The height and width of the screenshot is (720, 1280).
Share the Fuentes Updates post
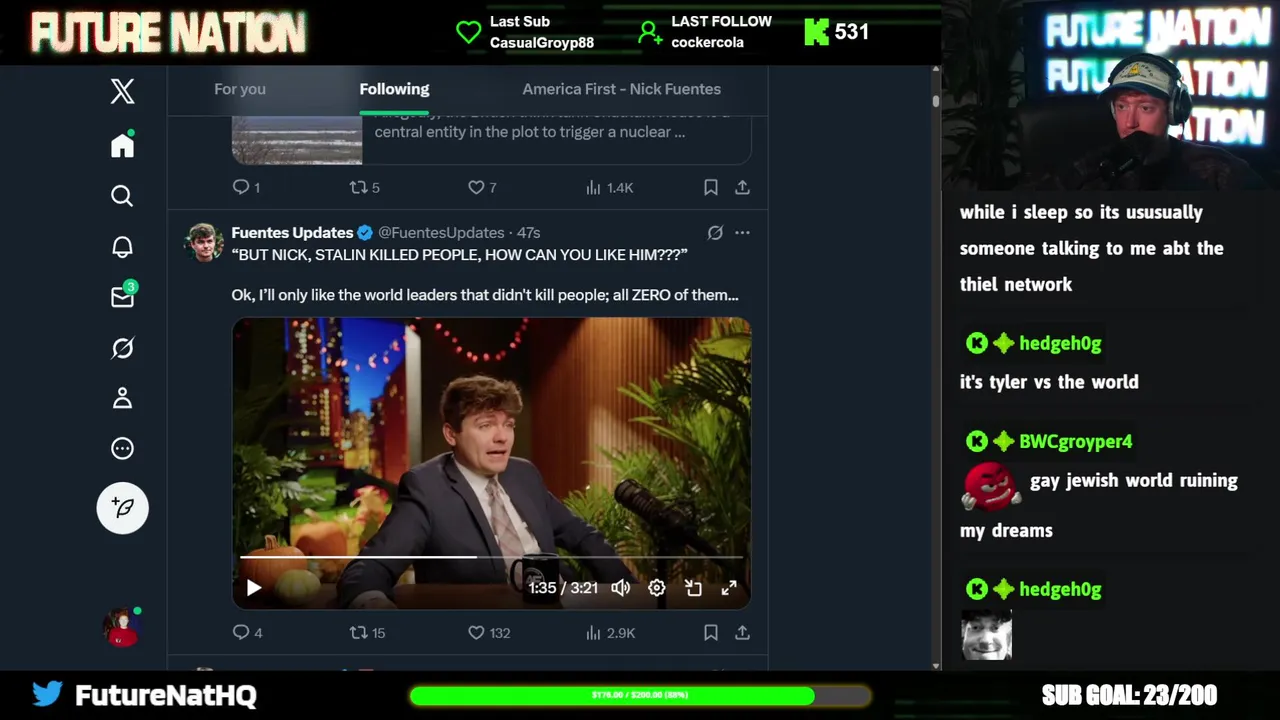(742, 632)
